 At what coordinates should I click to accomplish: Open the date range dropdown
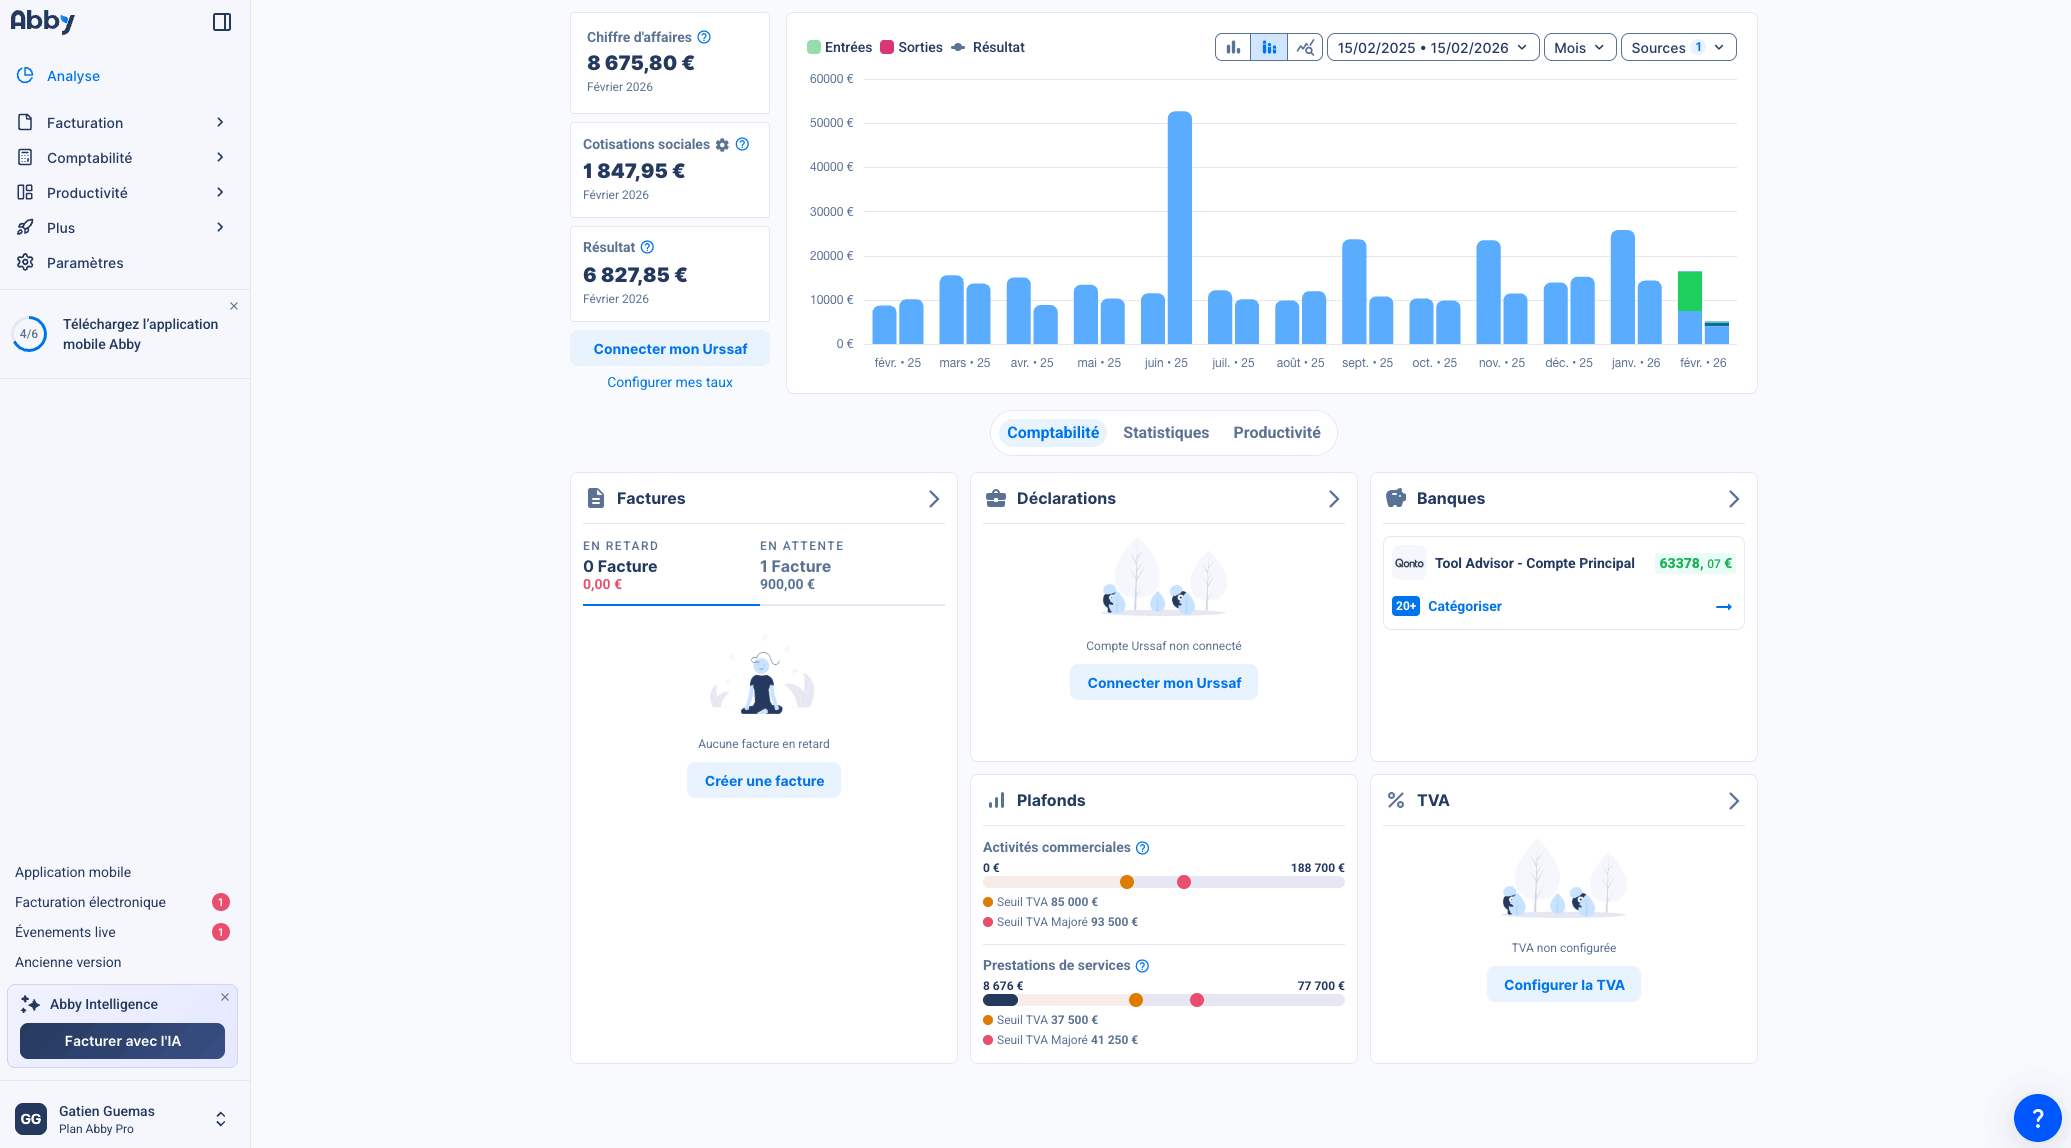coord(1432,47)
